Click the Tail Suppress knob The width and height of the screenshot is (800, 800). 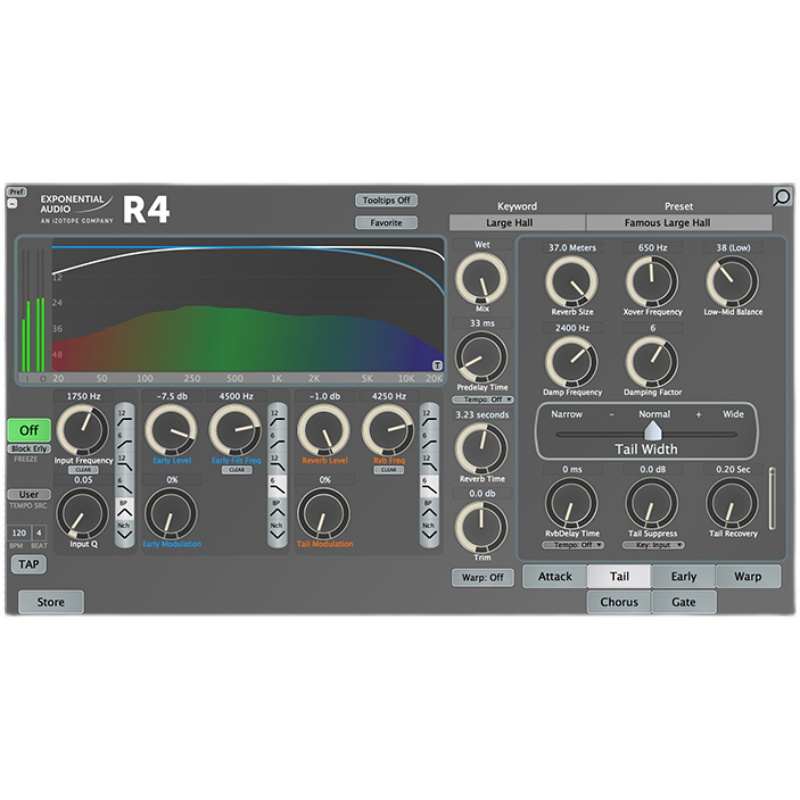click(x=653, y=503)
